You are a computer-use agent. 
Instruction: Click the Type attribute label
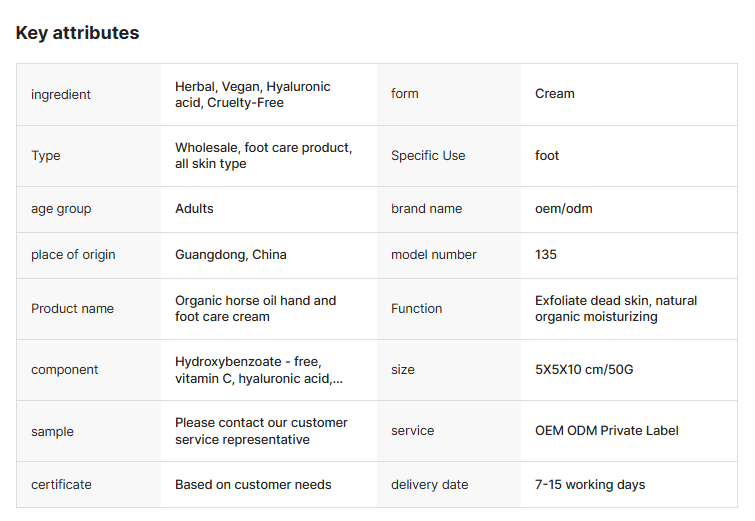(x=46, y=156)
